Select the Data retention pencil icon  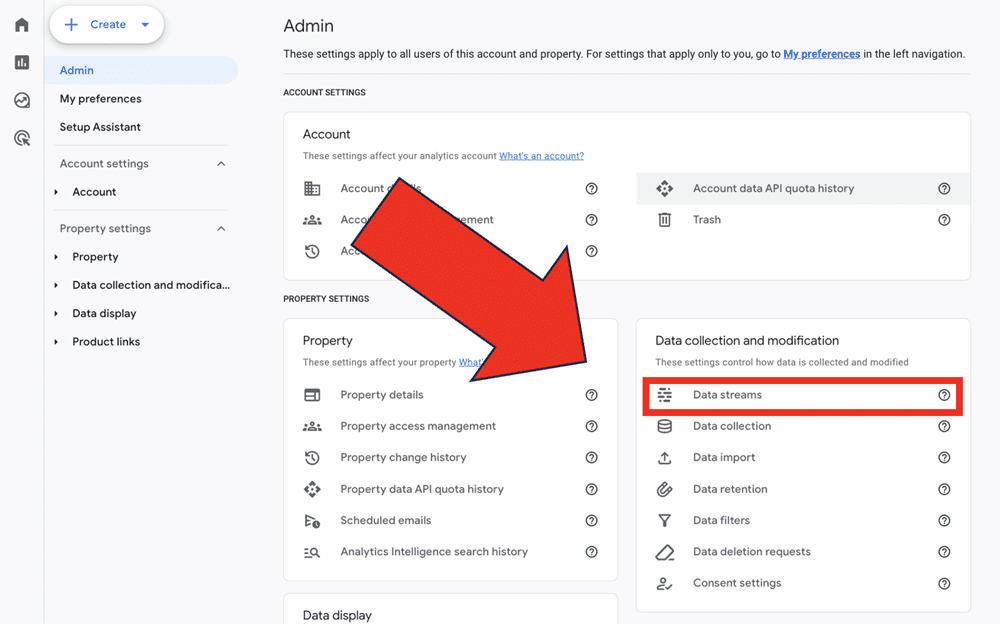[665, 488]
